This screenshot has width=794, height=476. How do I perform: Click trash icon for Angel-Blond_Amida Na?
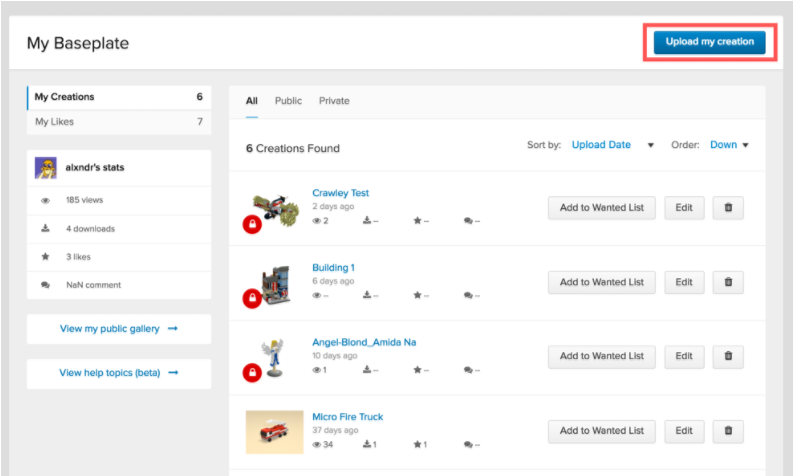tap(728, 356)
